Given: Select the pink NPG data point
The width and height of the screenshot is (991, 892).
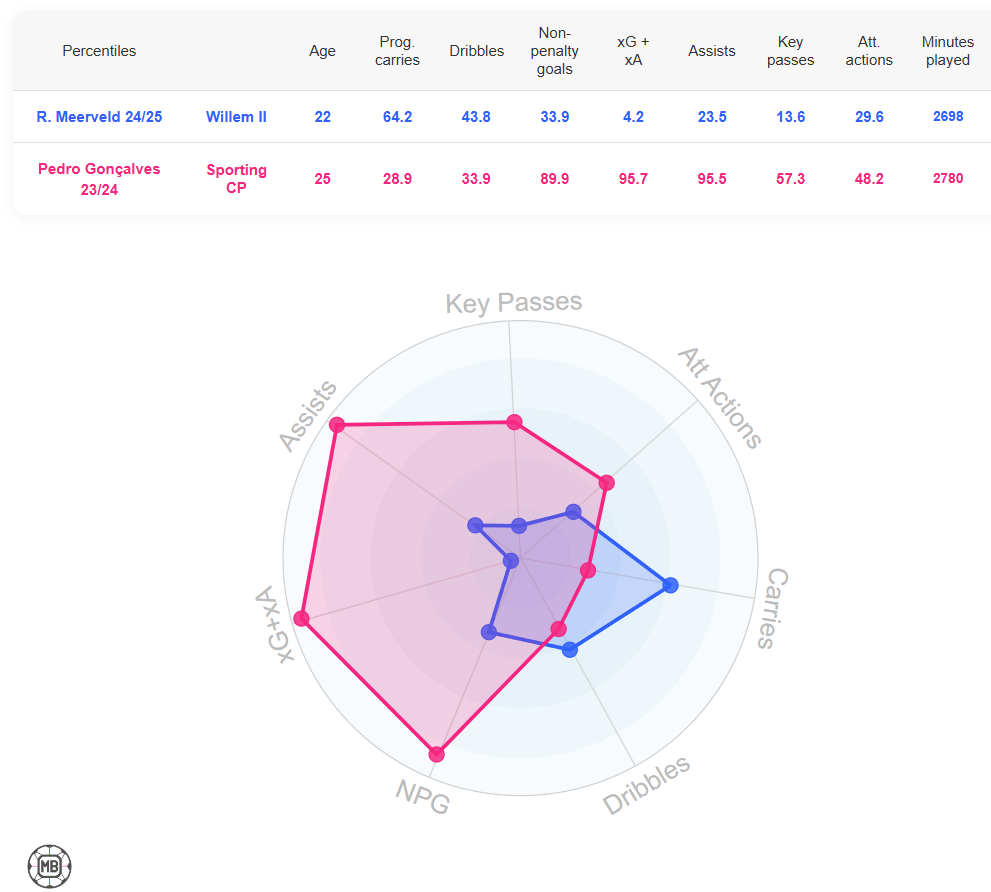Looking at the screenshot, I should pos(436,754).
